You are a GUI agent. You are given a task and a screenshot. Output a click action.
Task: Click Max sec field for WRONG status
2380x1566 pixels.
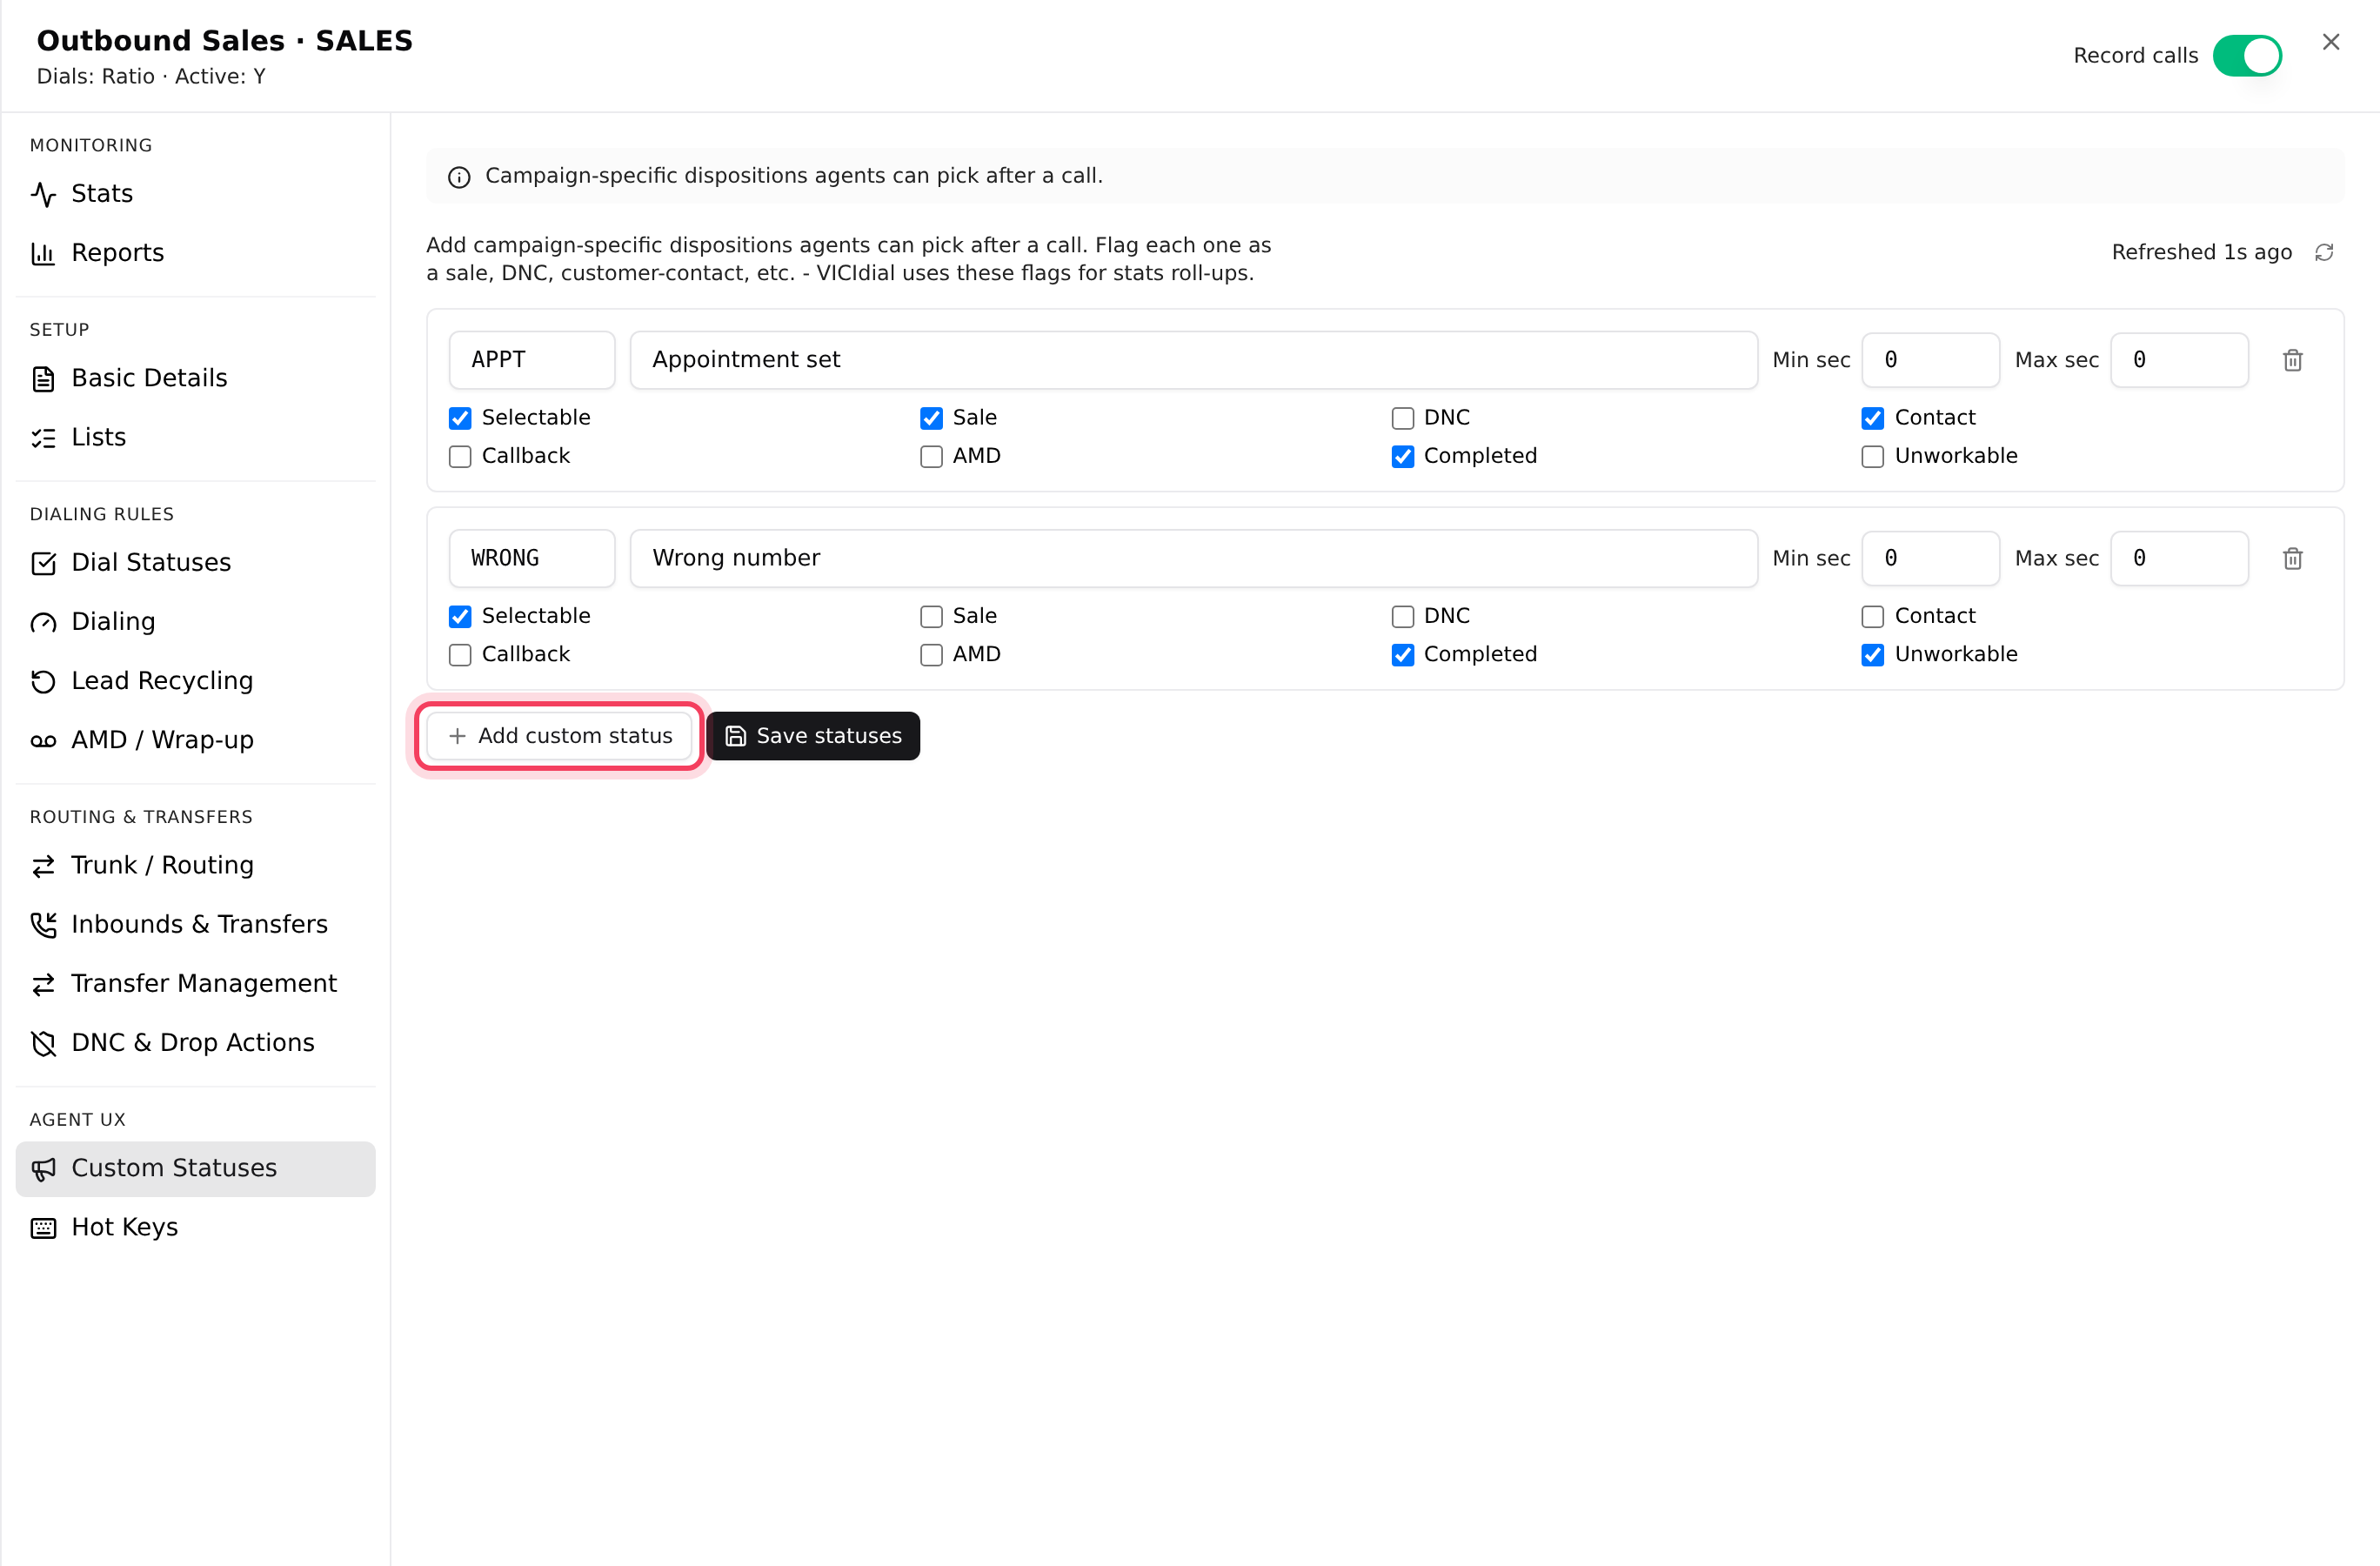click(x=2180, y=558)
